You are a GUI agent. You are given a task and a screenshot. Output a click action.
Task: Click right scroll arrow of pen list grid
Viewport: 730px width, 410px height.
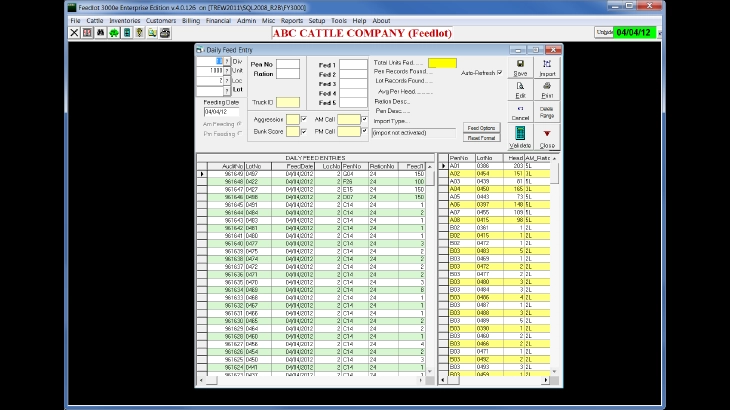pos(546,380)
